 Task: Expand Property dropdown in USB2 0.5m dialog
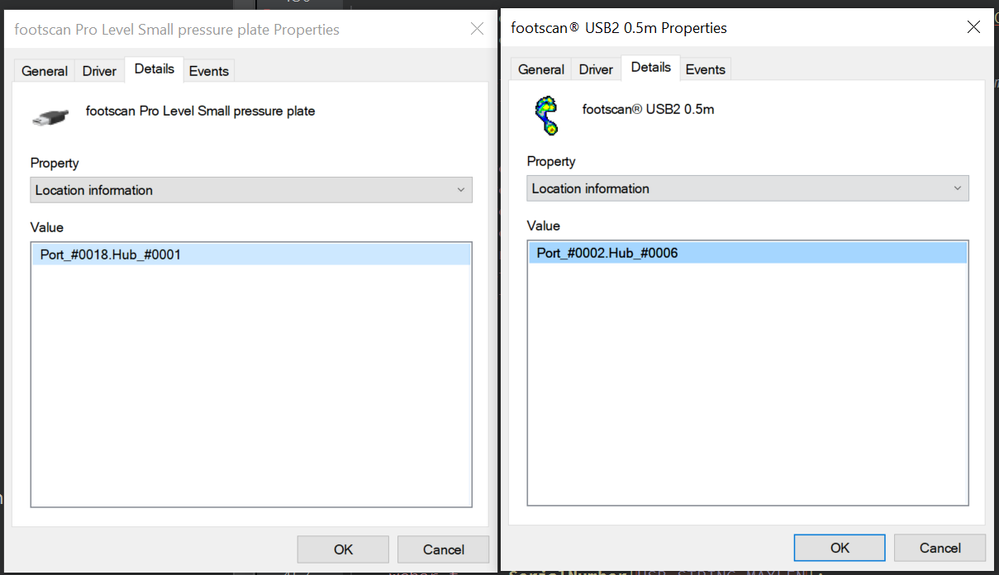click(x=747, y=188)
